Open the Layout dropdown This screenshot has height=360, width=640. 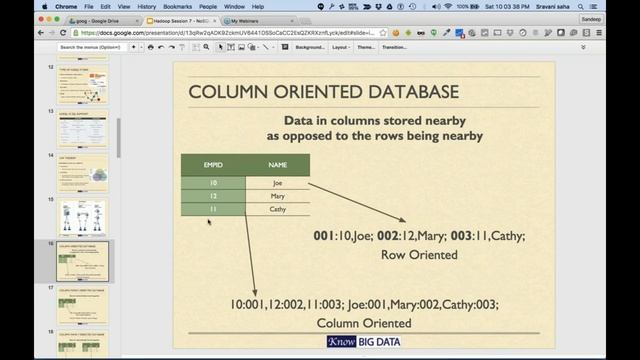(340, 47)
